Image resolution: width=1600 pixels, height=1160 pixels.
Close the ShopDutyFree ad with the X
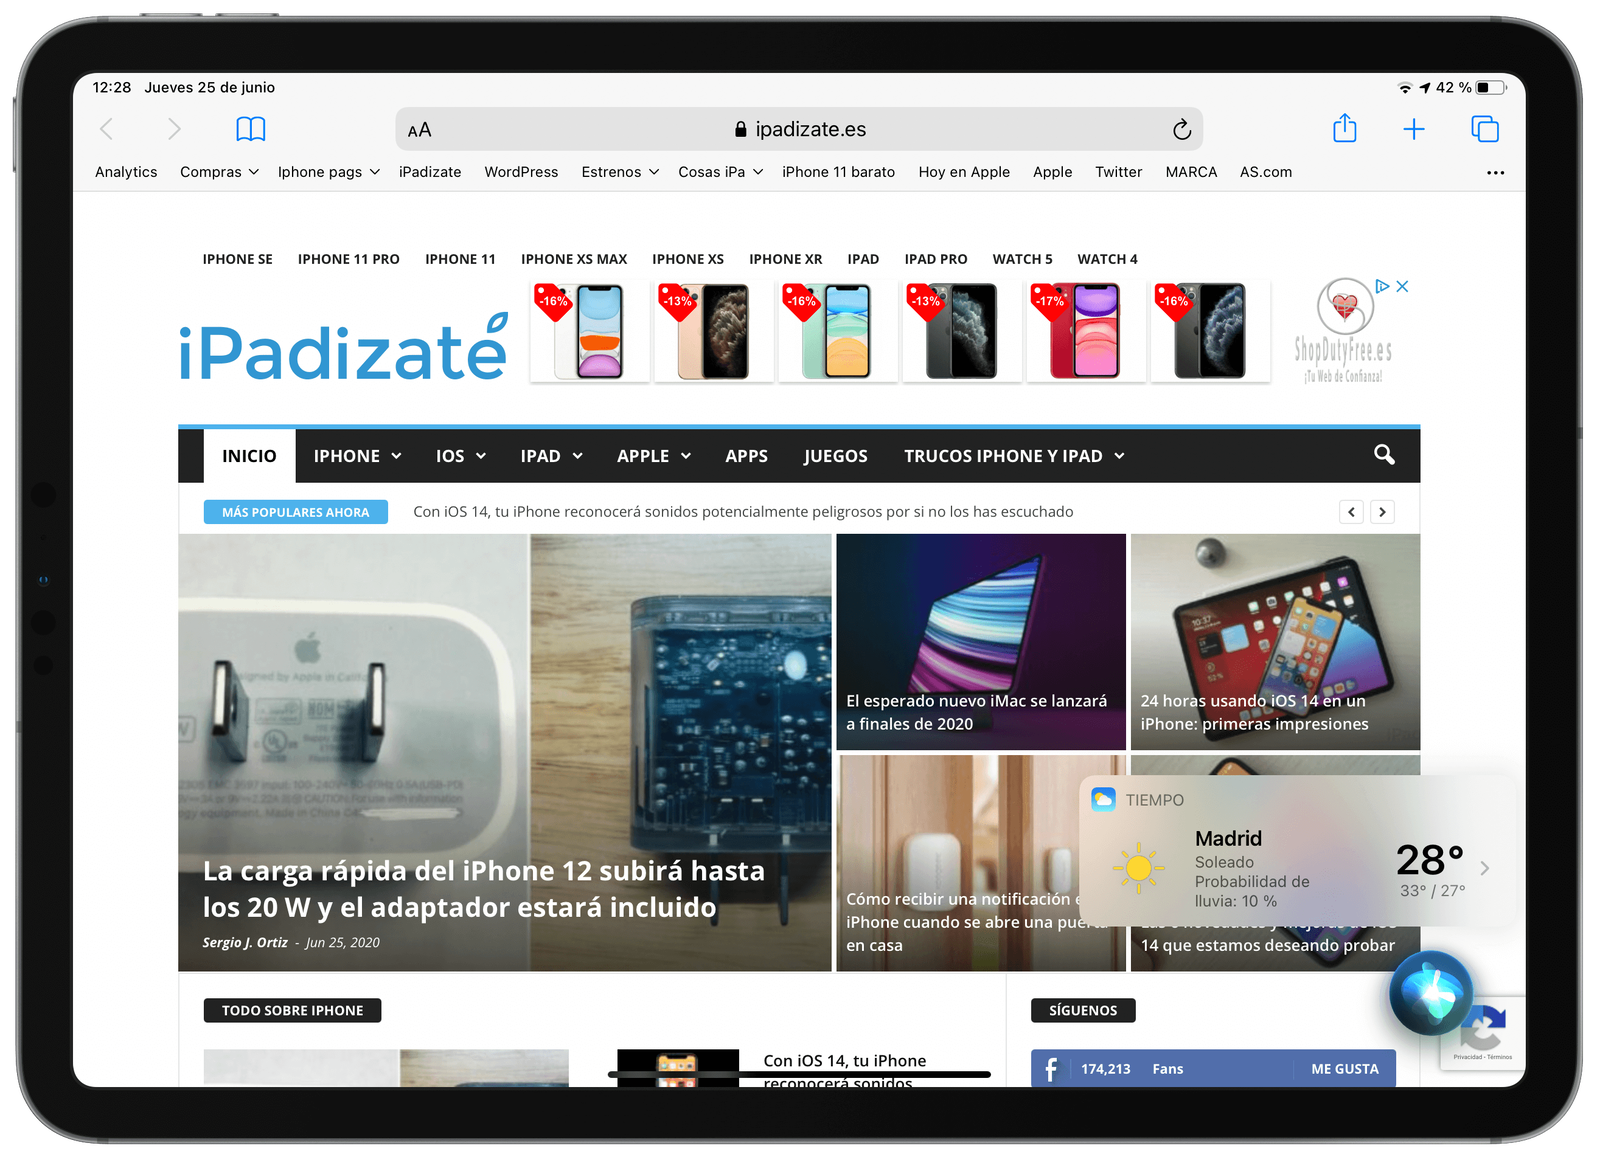coord(1403,286)
